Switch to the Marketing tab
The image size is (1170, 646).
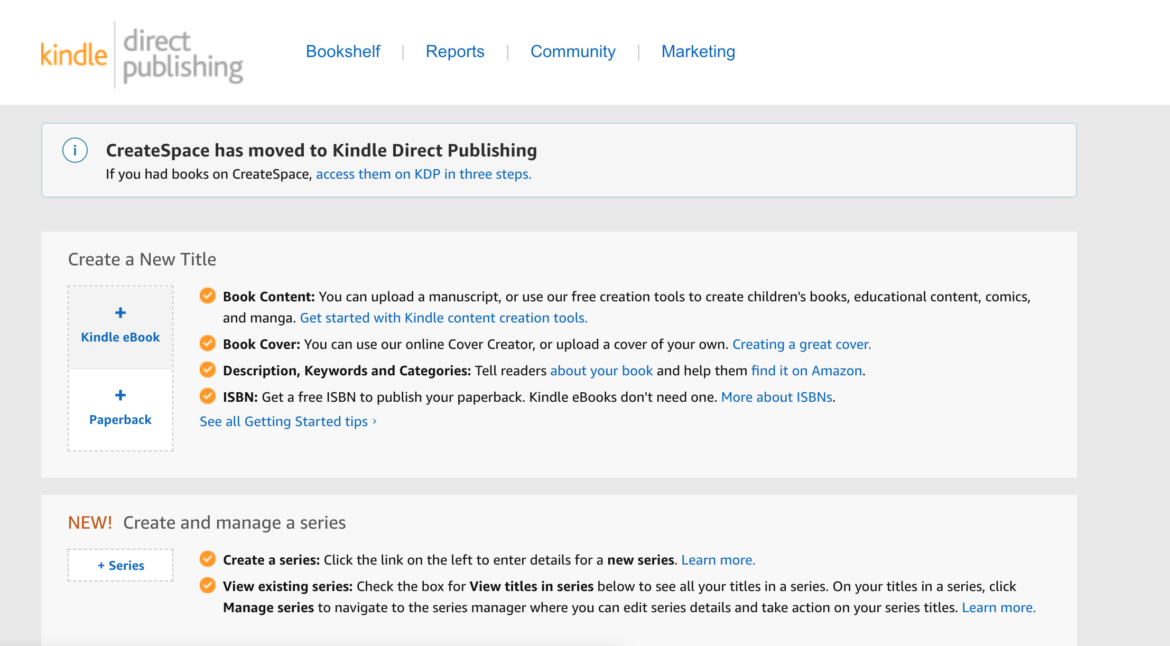698,51
